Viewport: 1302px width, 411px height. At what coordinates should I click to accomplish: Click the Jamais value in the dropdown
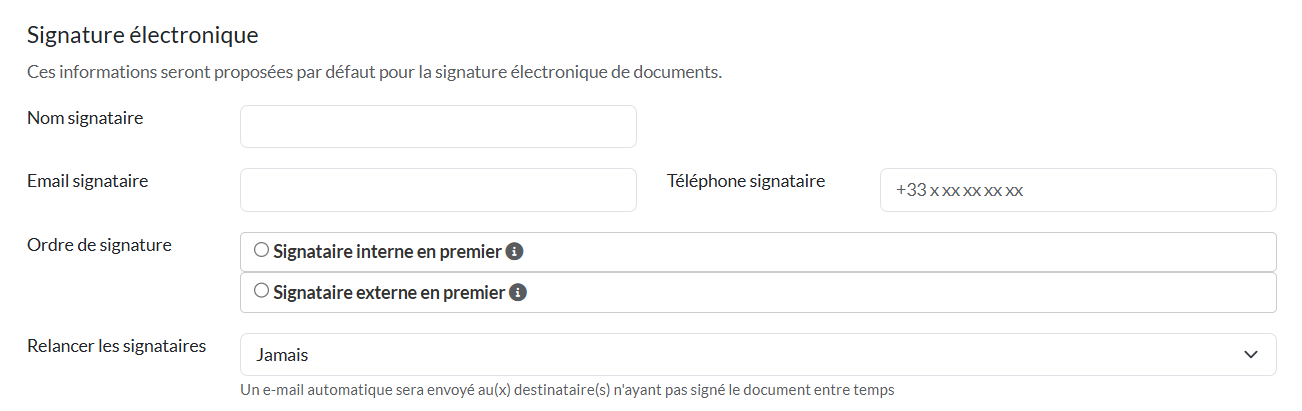coord(282,355)
